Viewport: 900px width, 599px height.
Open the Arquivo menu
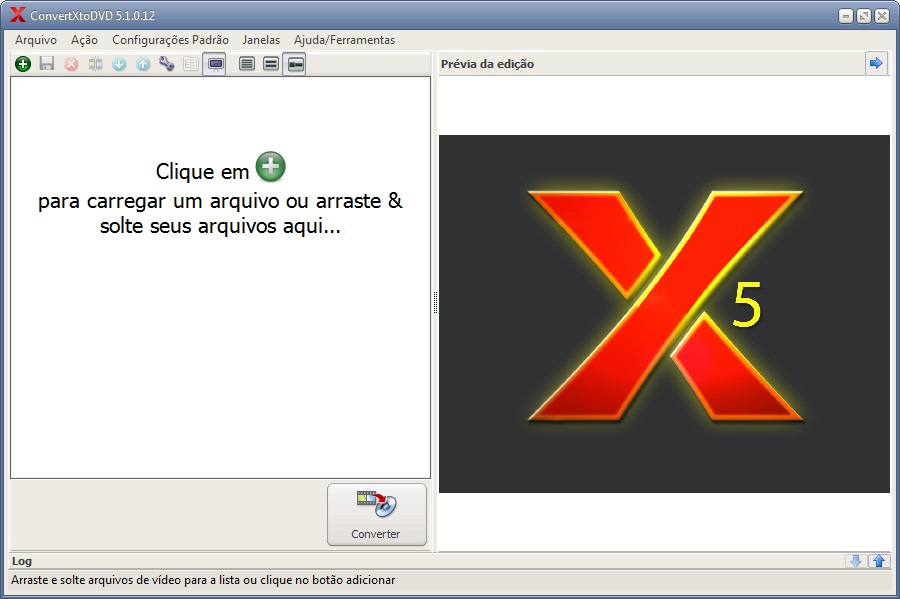pos(36,40)
